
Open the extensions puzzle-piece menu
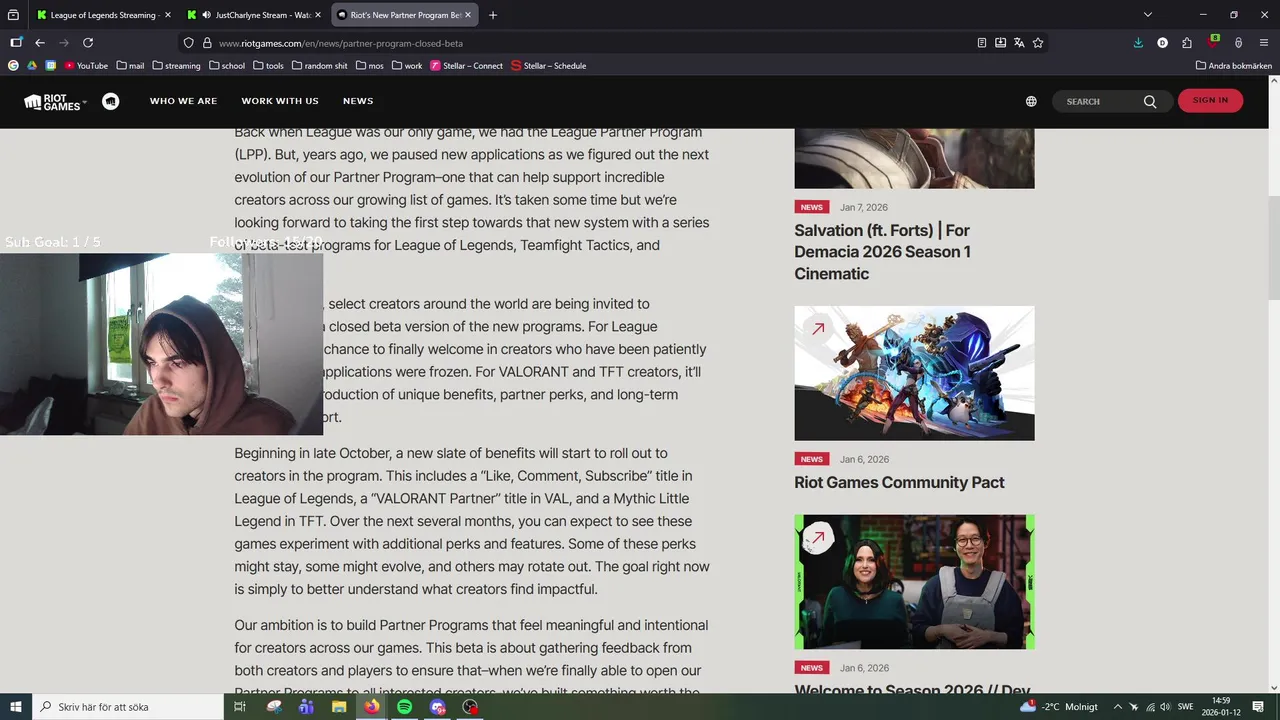coord(1187,43)
